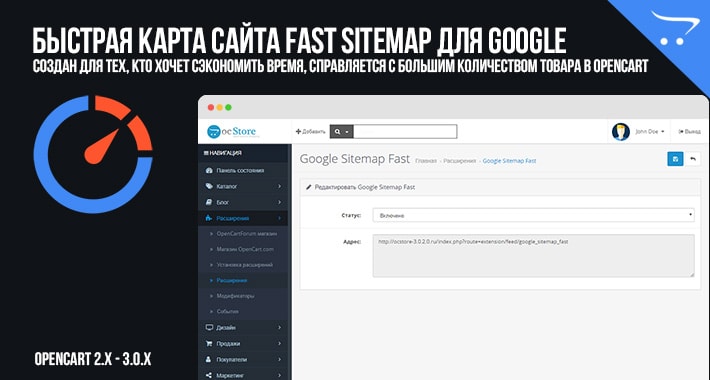Expand the Продажи menu chevron
Image resolution: width=710 pixels, height=380 pixels.
[x=279, y=343]
